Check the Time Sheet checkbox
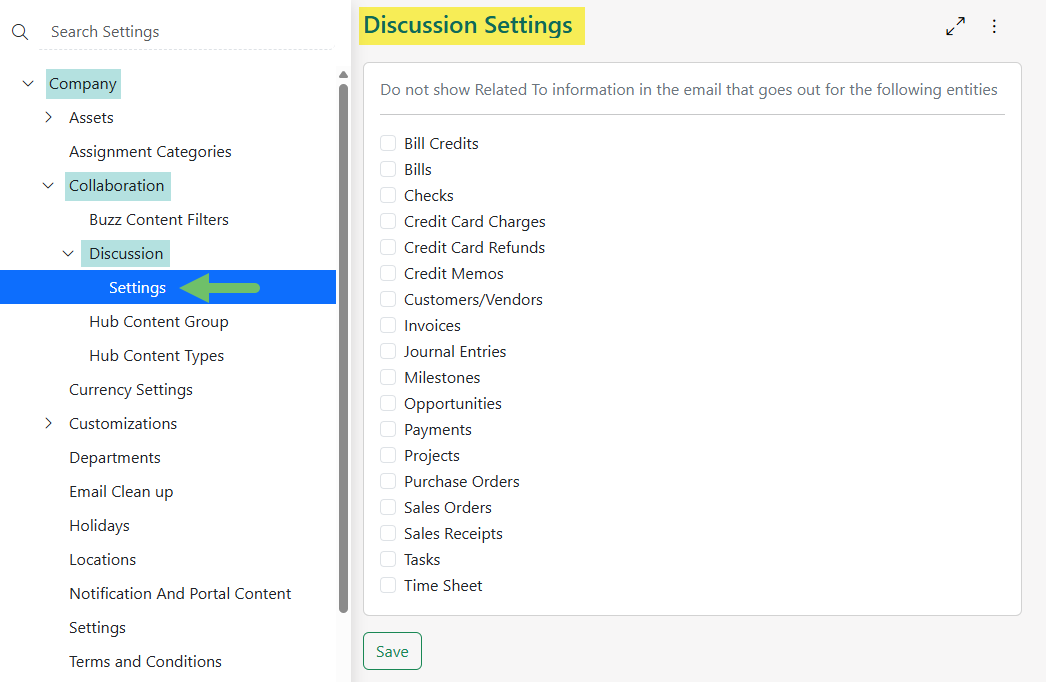The height and width of the screenshot is (682, 1046). point(387,585)
